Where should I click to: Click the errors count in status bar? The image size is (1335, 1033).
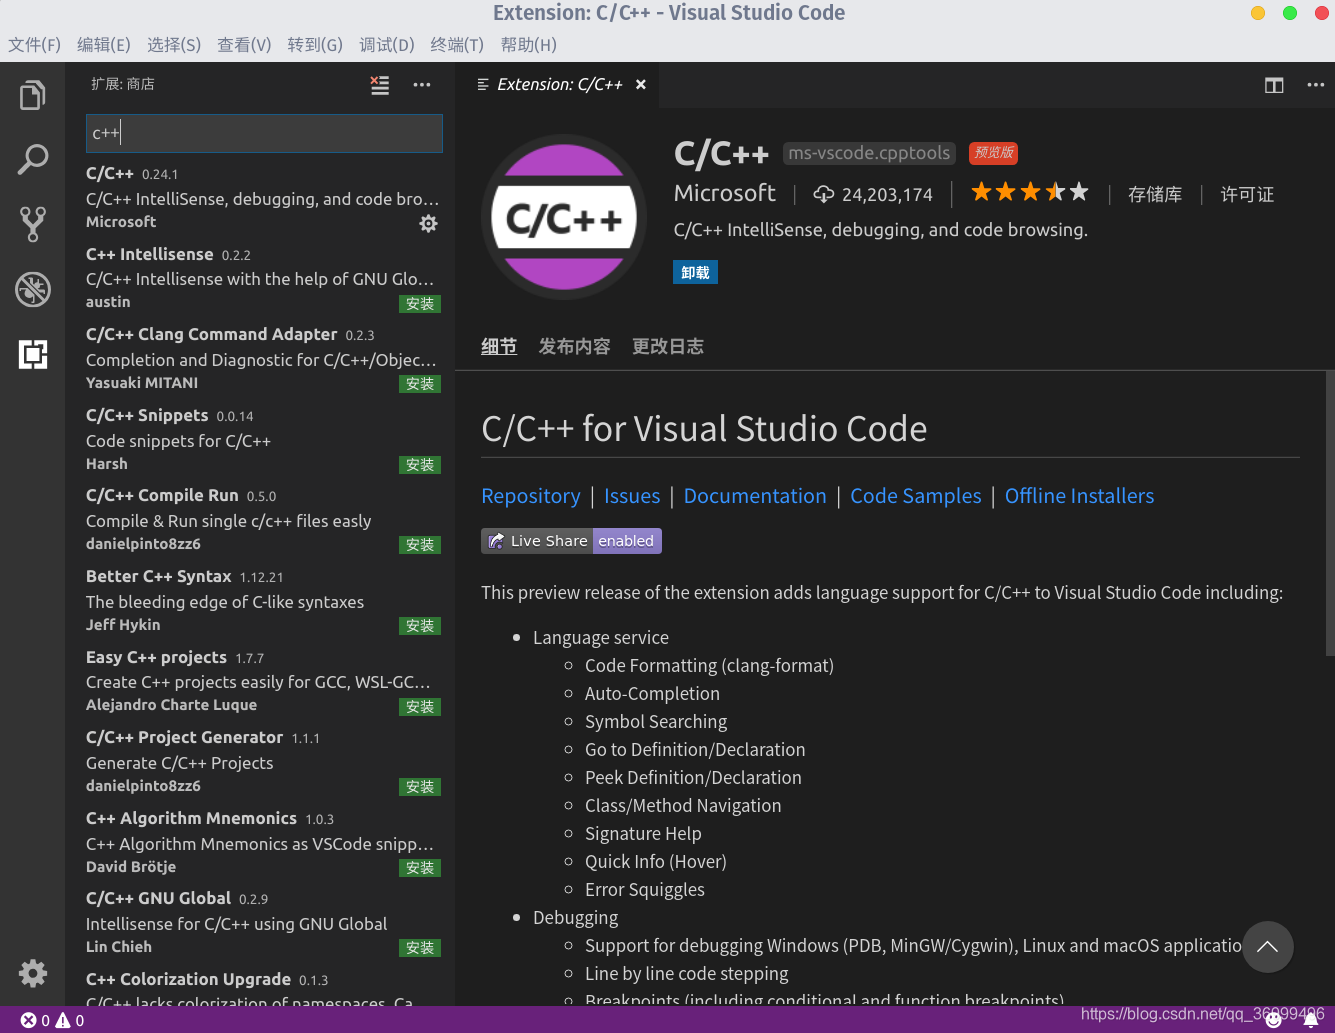35,1020
